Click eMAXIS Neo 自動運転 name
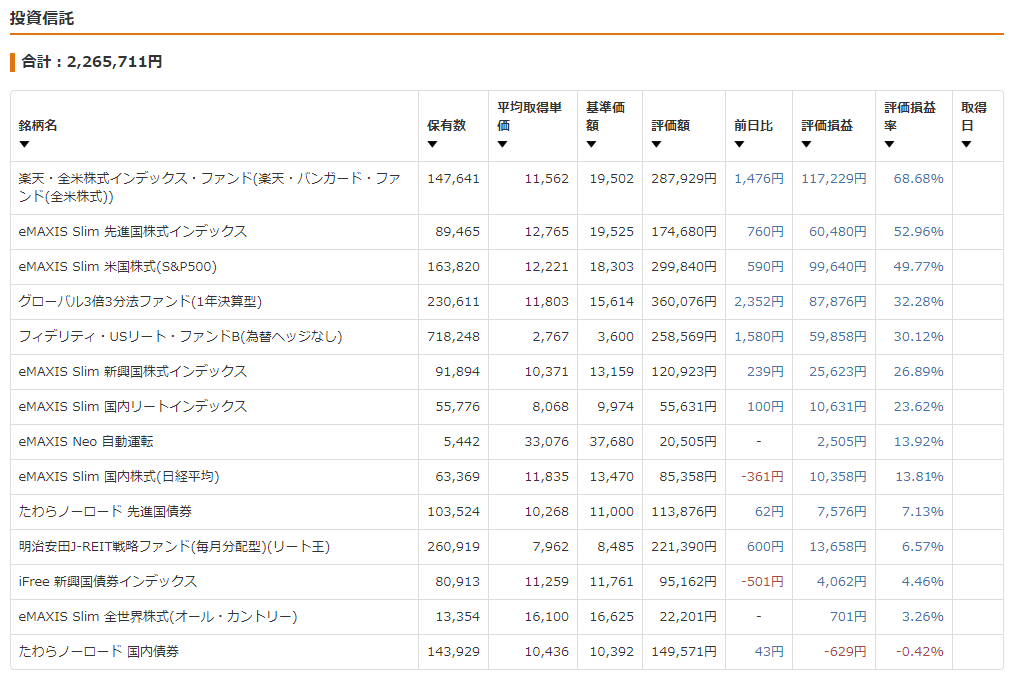 coord(85,442)
